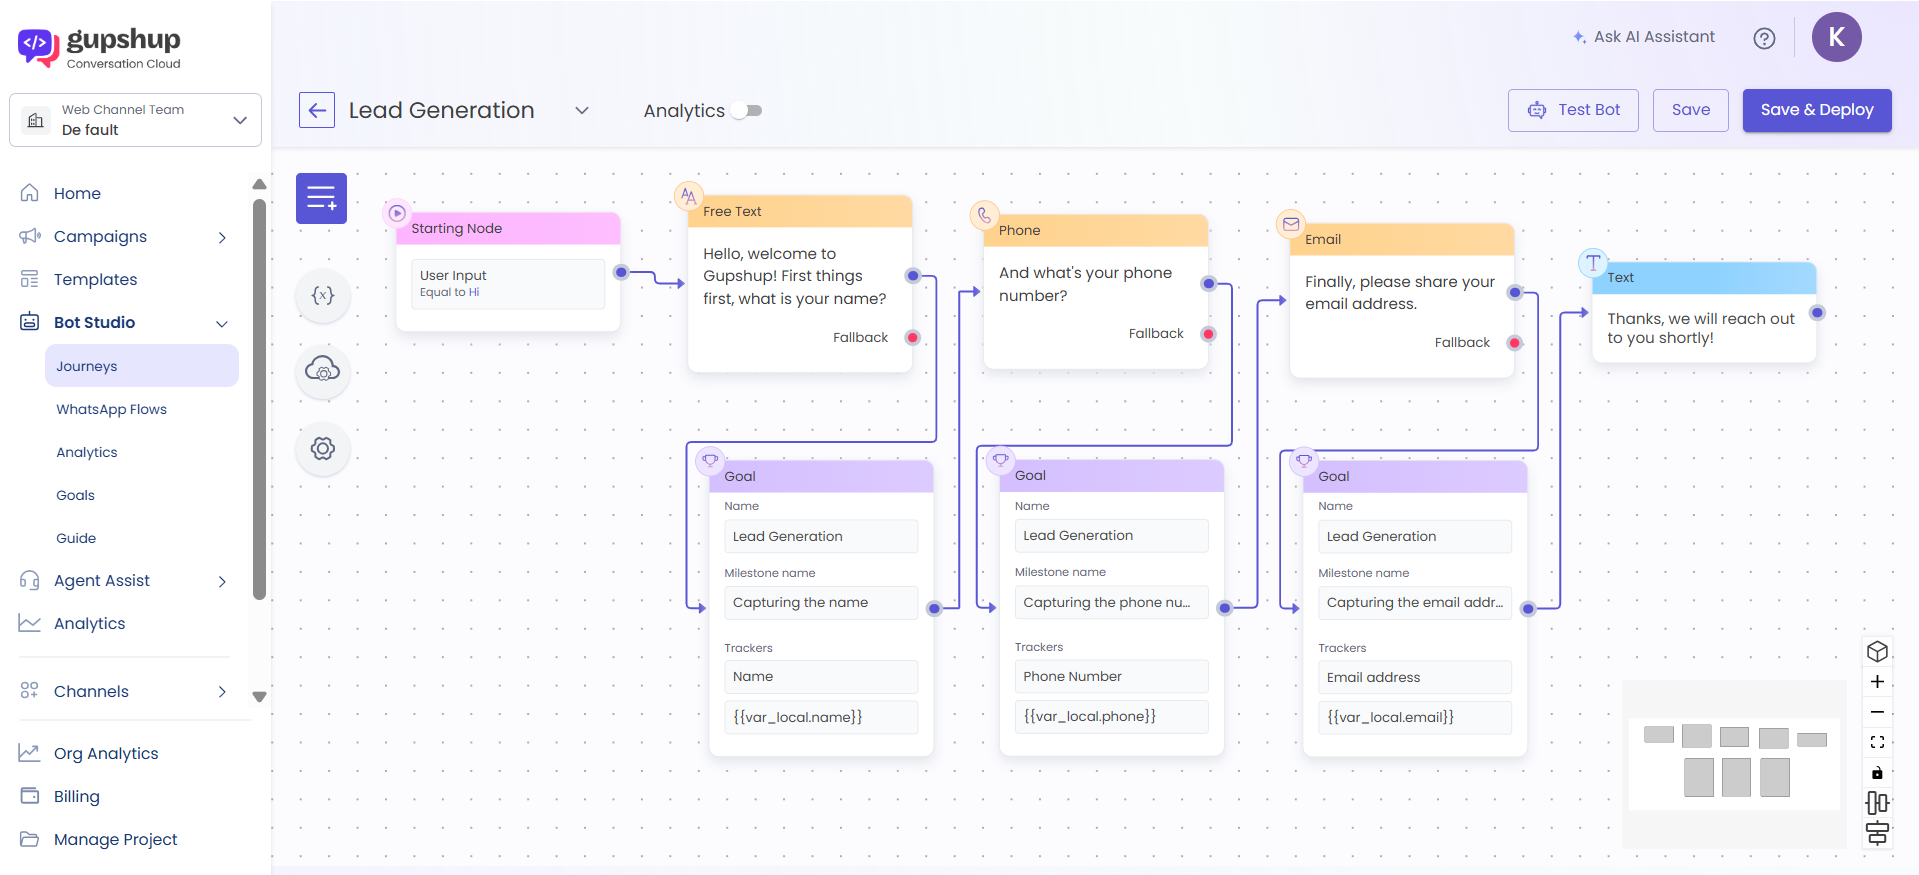Expand the Campaigns submenu
Image resolution: width=1919 pixels, height=875 pixels.
click(x=222, y=237)
